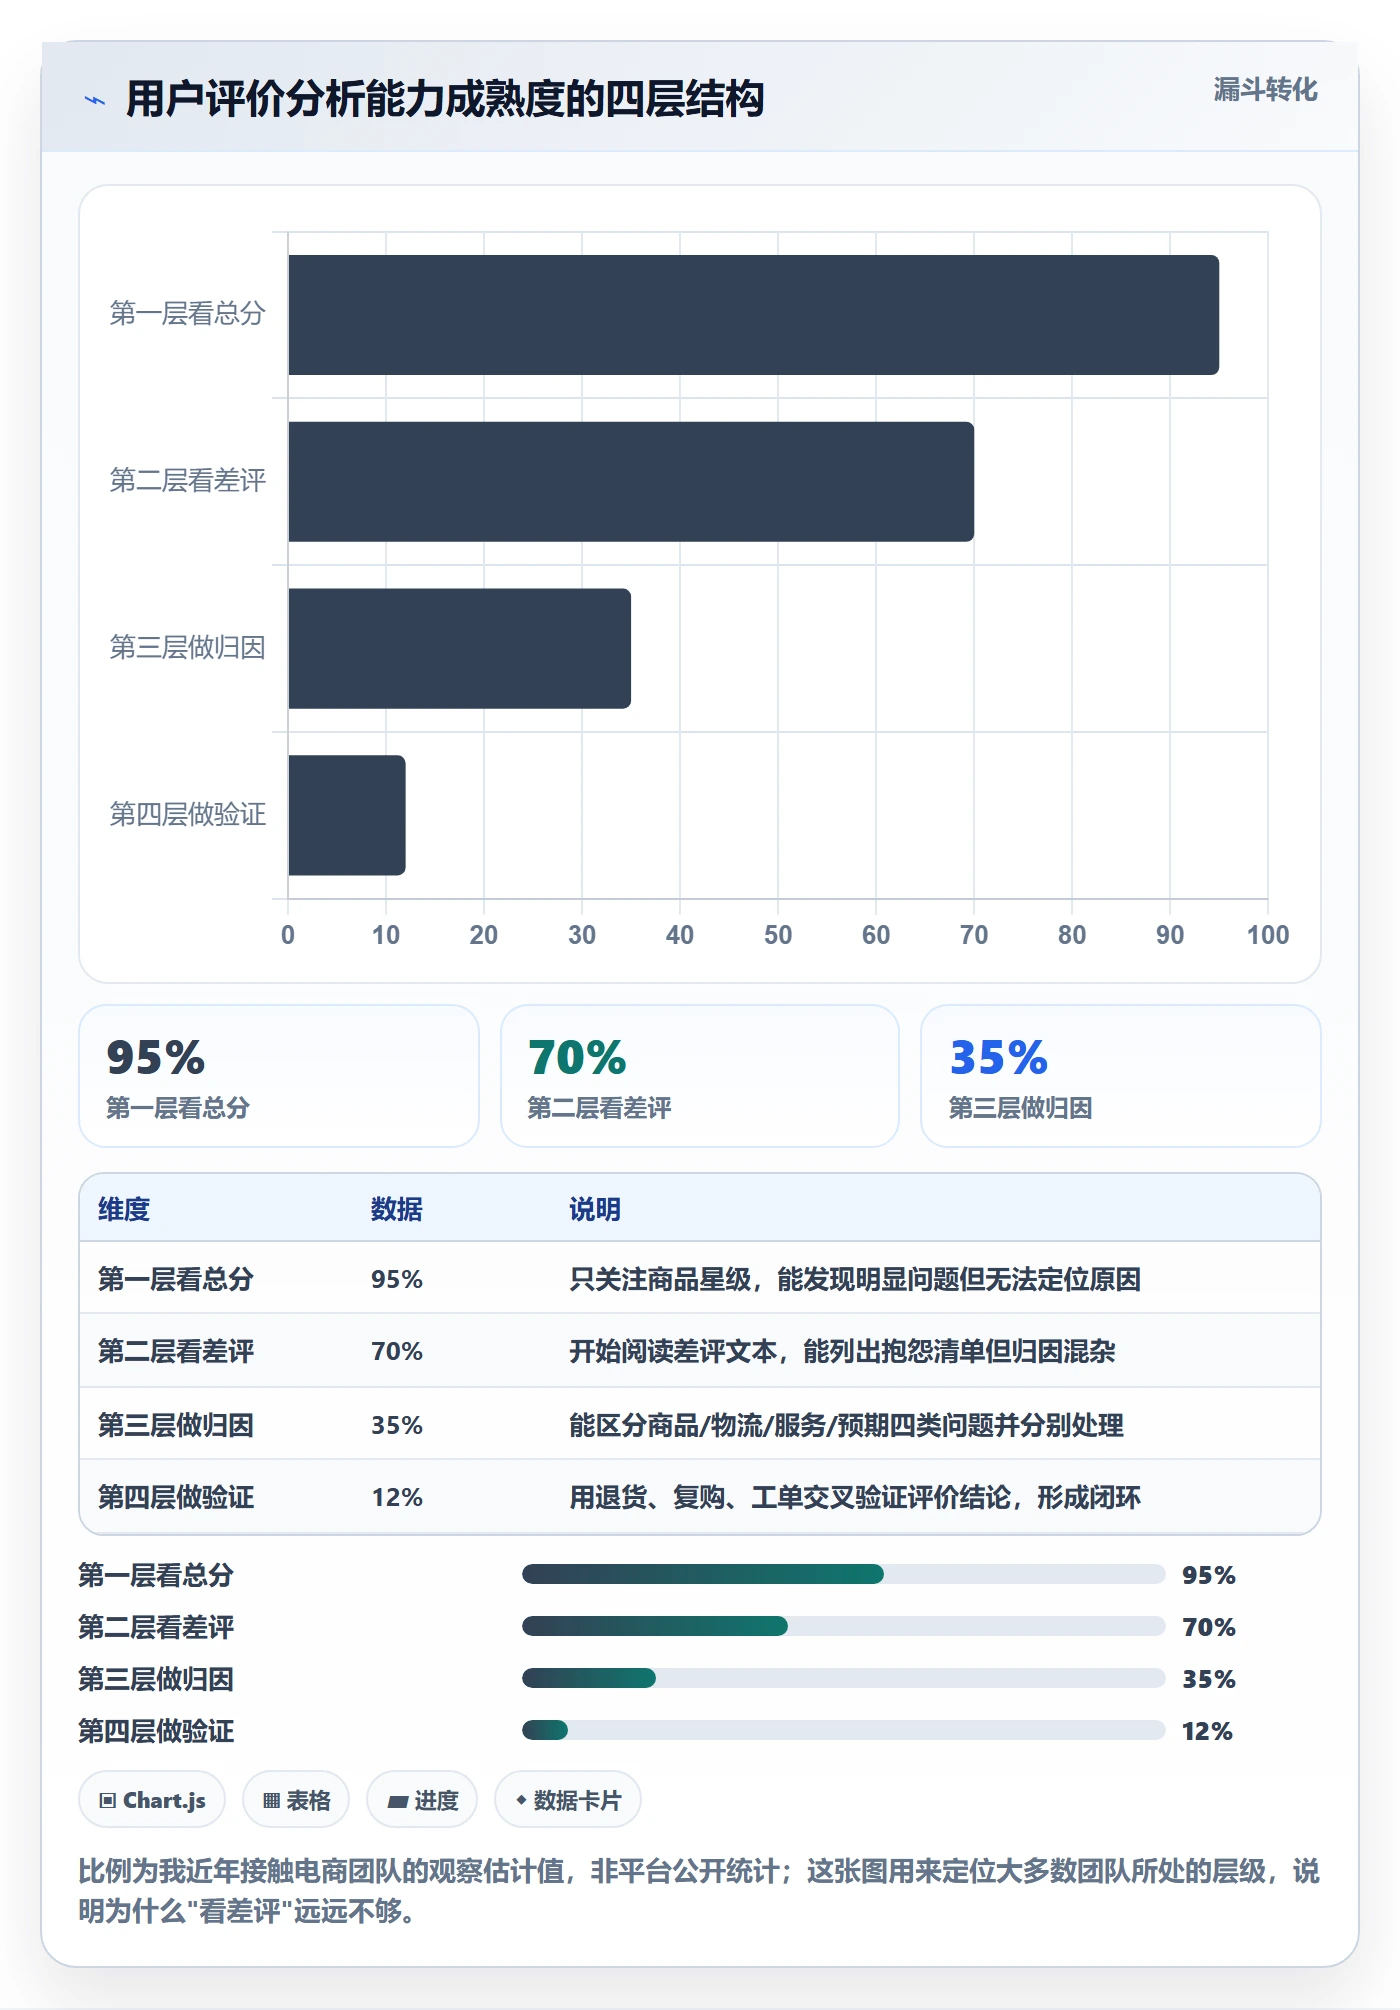Select the Chart.js chip
The height and width of the screenshot is (2010, 1400).
tap(152, 1800)
